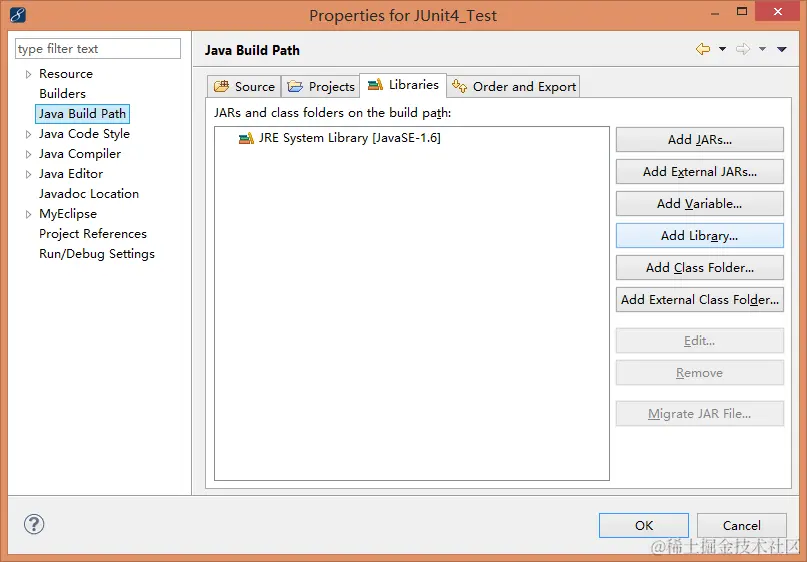Click the Order and Export tab icon
807x562 pixels.
coord(459,86)
